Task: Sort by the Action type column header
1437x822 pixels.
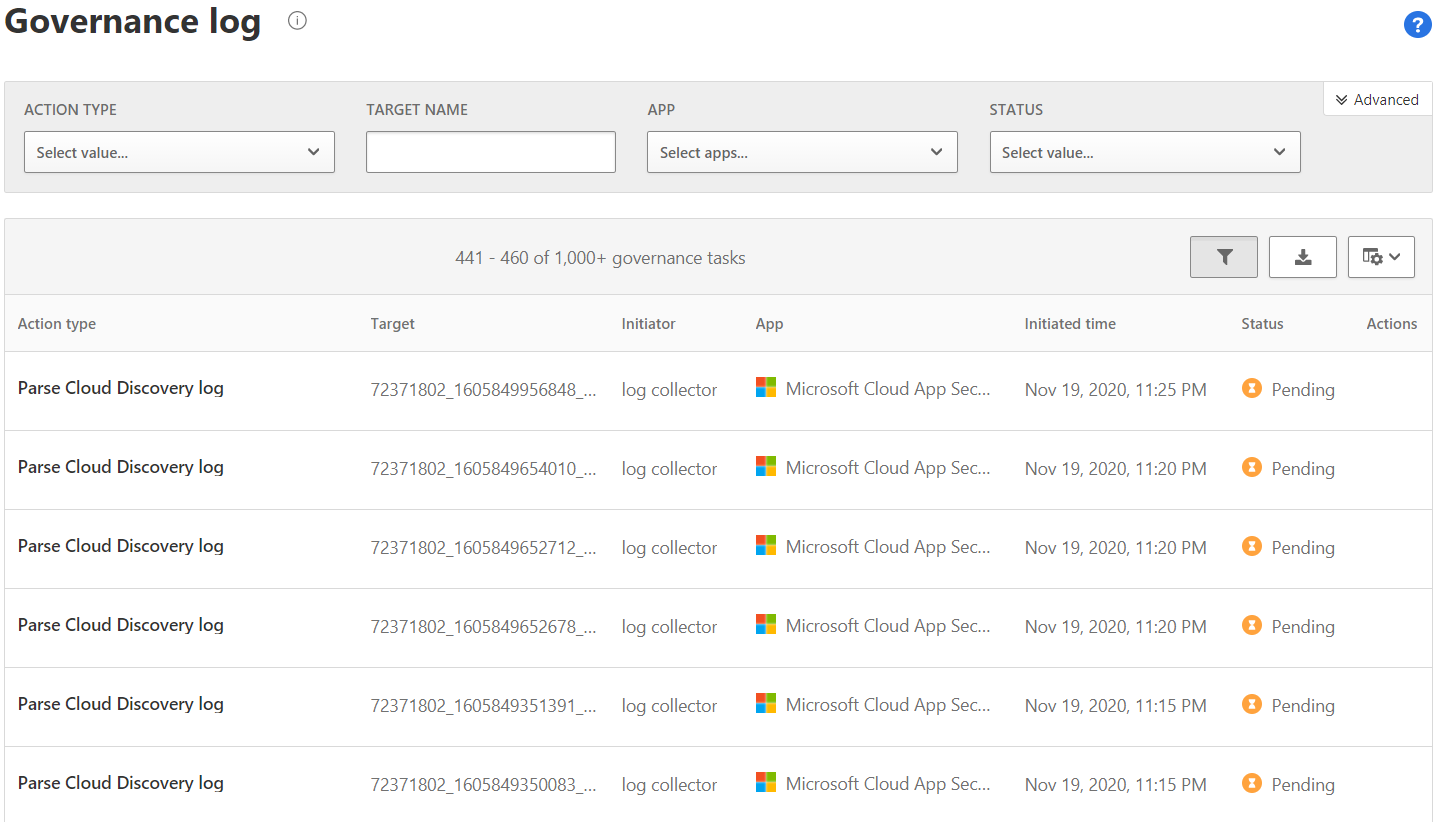Action: [56, 323]
